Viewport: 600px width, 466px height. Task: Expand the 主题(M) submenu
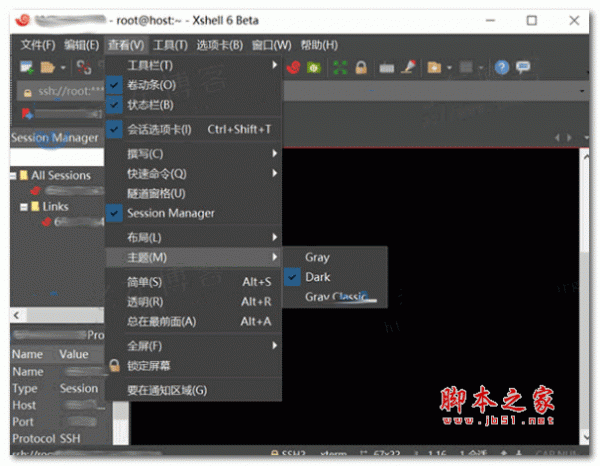point(193,257)
